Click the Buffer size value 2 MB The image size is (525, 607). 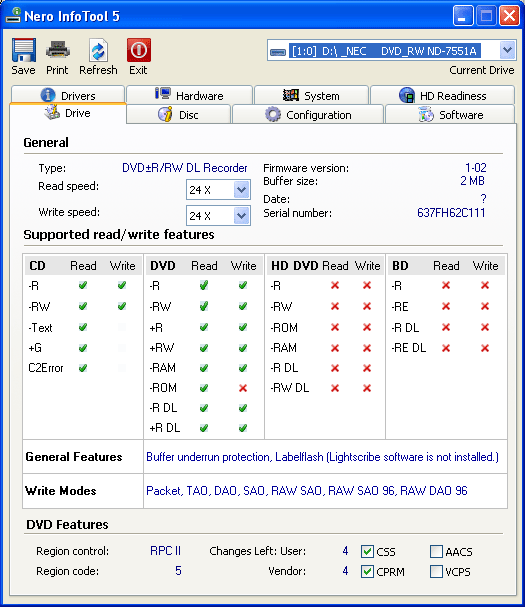[x=472, y=181]
